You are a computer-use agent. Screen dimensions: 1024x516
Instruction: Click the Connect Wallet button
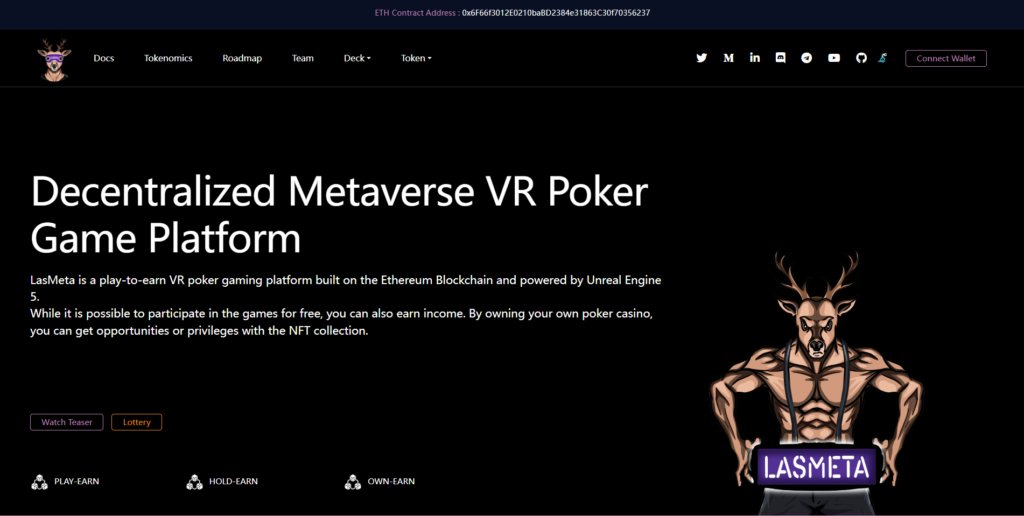click(x=946, y=58)
